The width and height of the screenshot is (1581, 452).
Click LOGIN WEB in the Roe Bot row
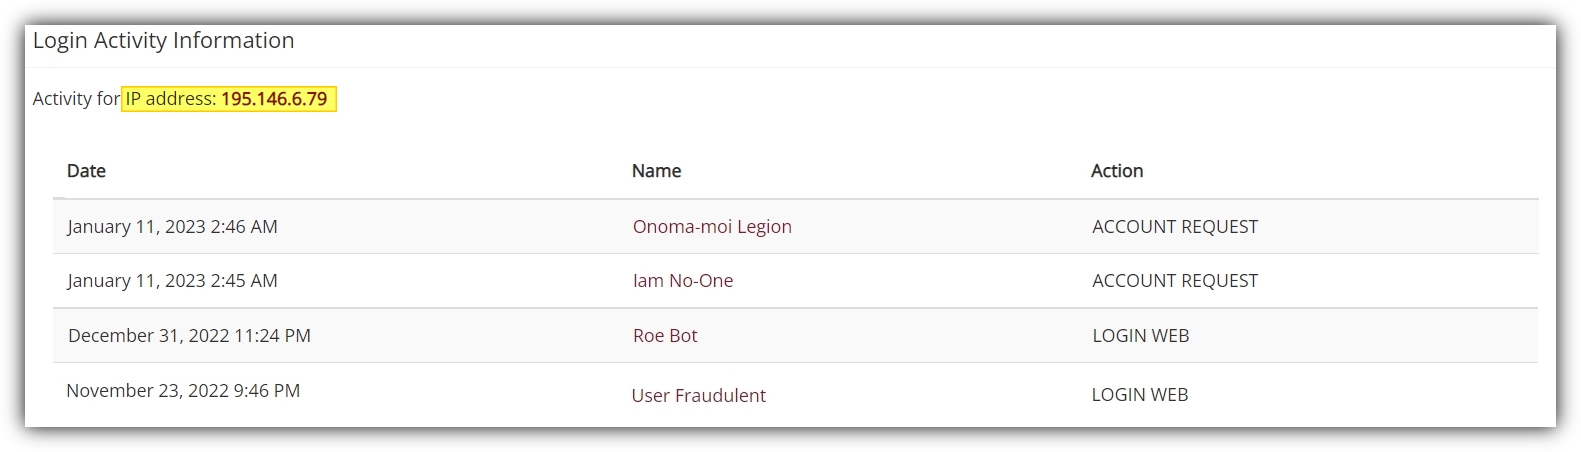pos(1140,336)
